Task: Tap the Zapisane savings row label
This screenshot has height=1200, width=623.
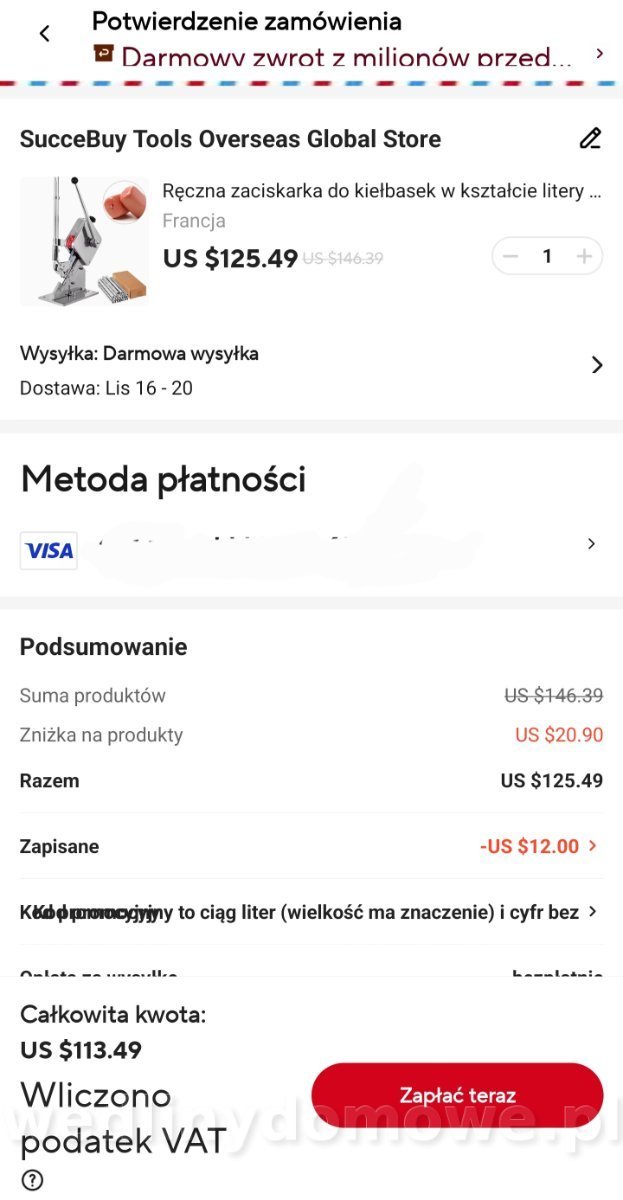Action: pyautogui.click(x=59, y=846)
